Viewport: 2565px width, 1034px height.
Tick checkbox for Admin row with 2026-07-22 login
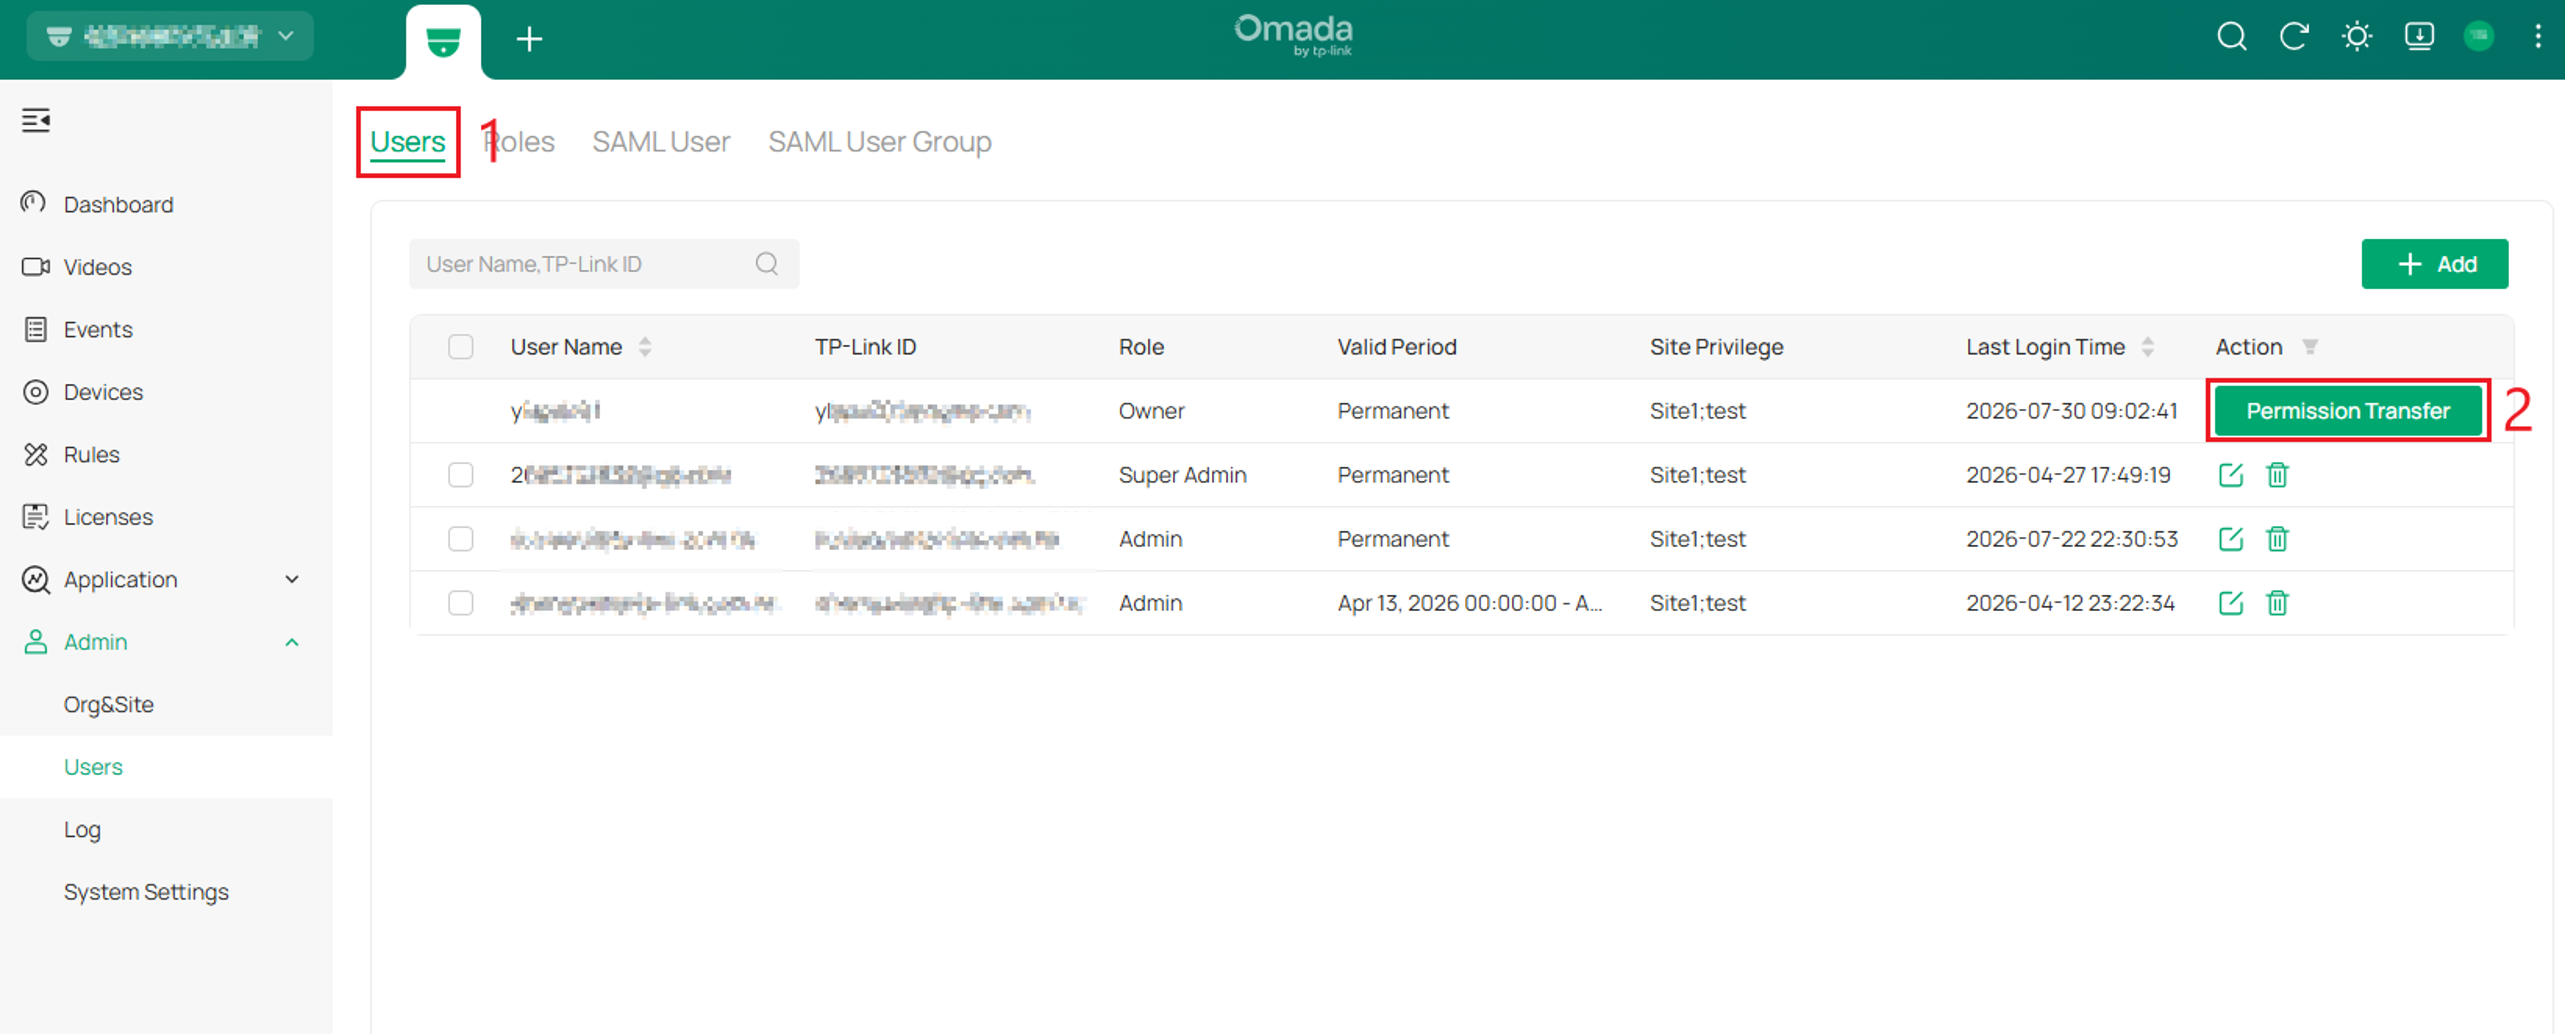(x=460, y=539)
